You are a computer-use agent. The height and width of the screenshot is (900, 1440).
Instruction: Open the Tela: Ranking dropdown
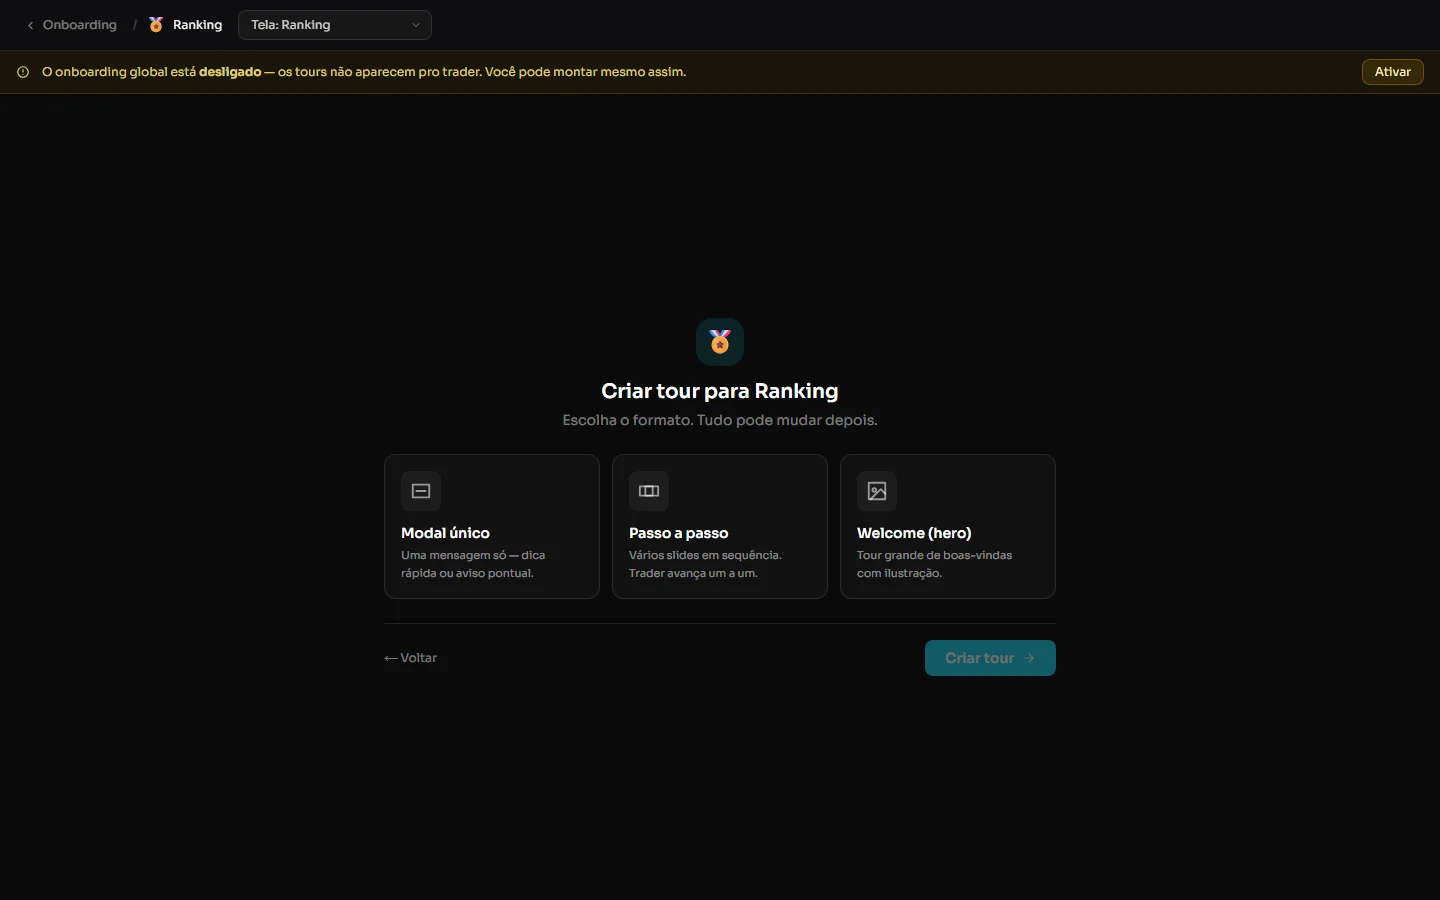tap(335, 25)
